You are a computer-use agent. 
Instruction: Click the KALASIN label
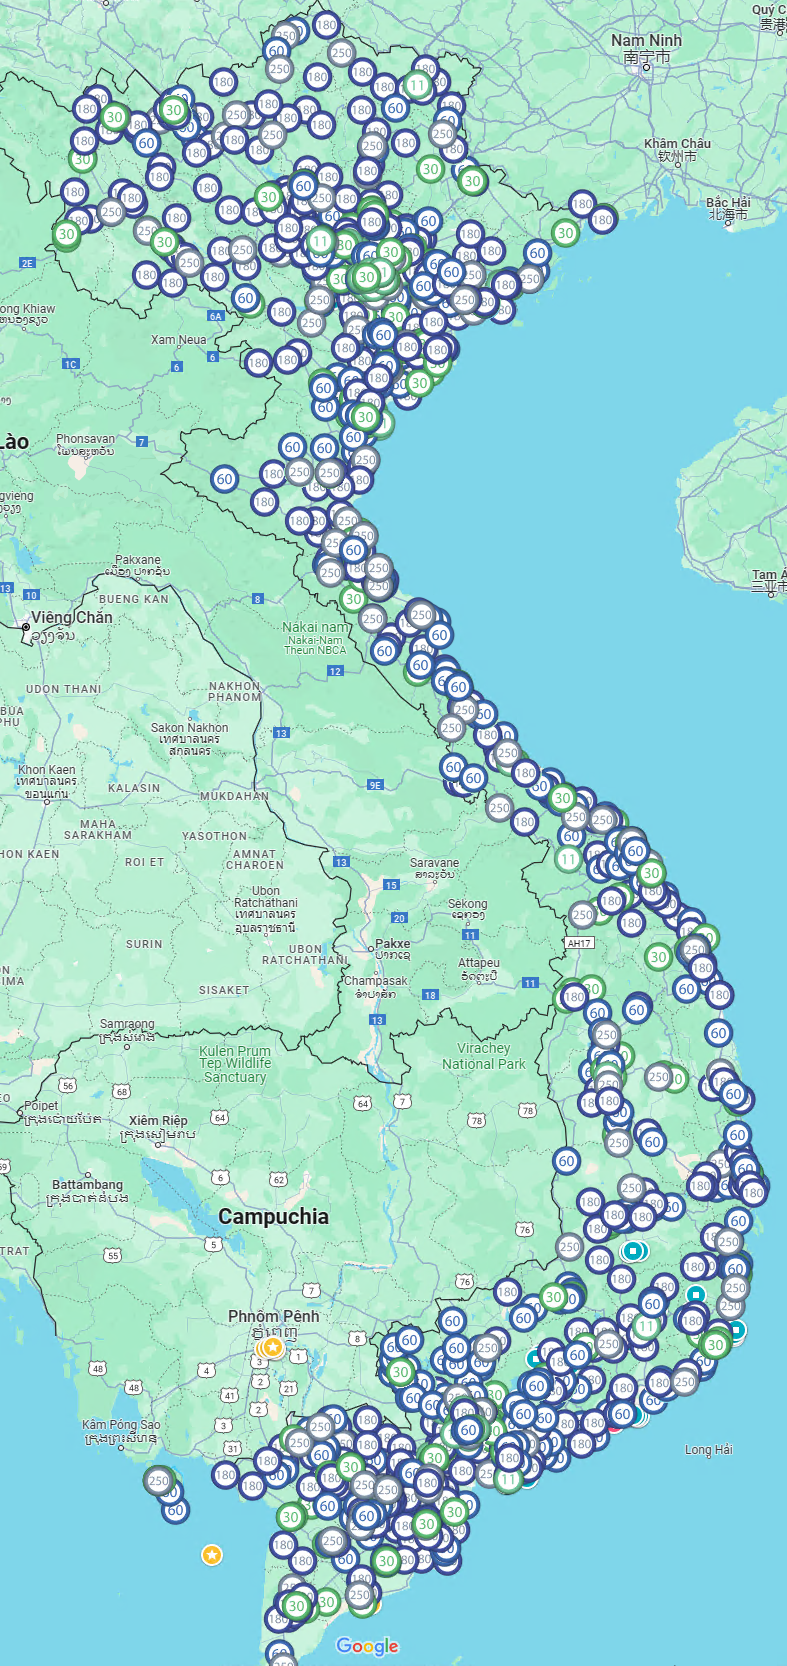(134, 788)
